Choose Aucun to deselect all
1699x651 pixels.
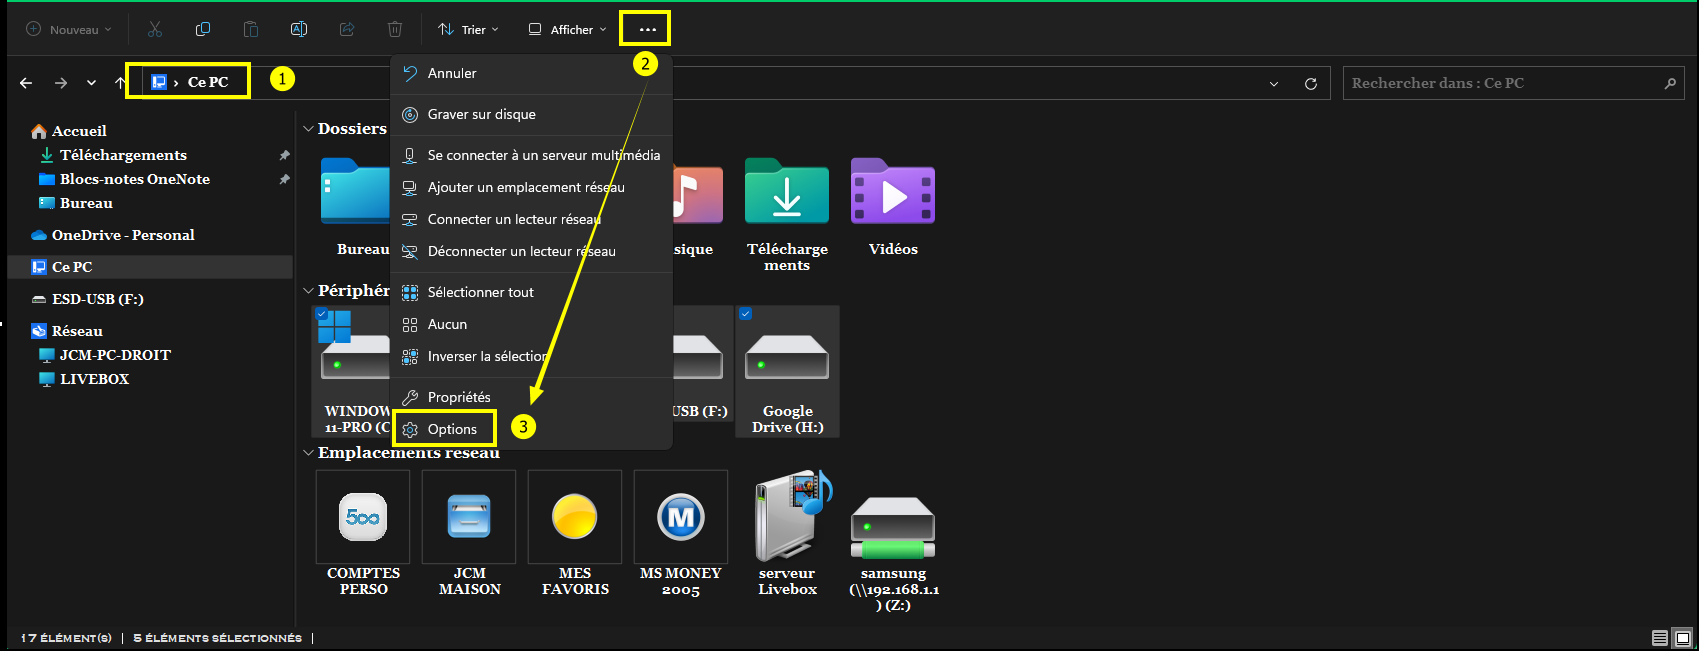(x=531, y=324)
